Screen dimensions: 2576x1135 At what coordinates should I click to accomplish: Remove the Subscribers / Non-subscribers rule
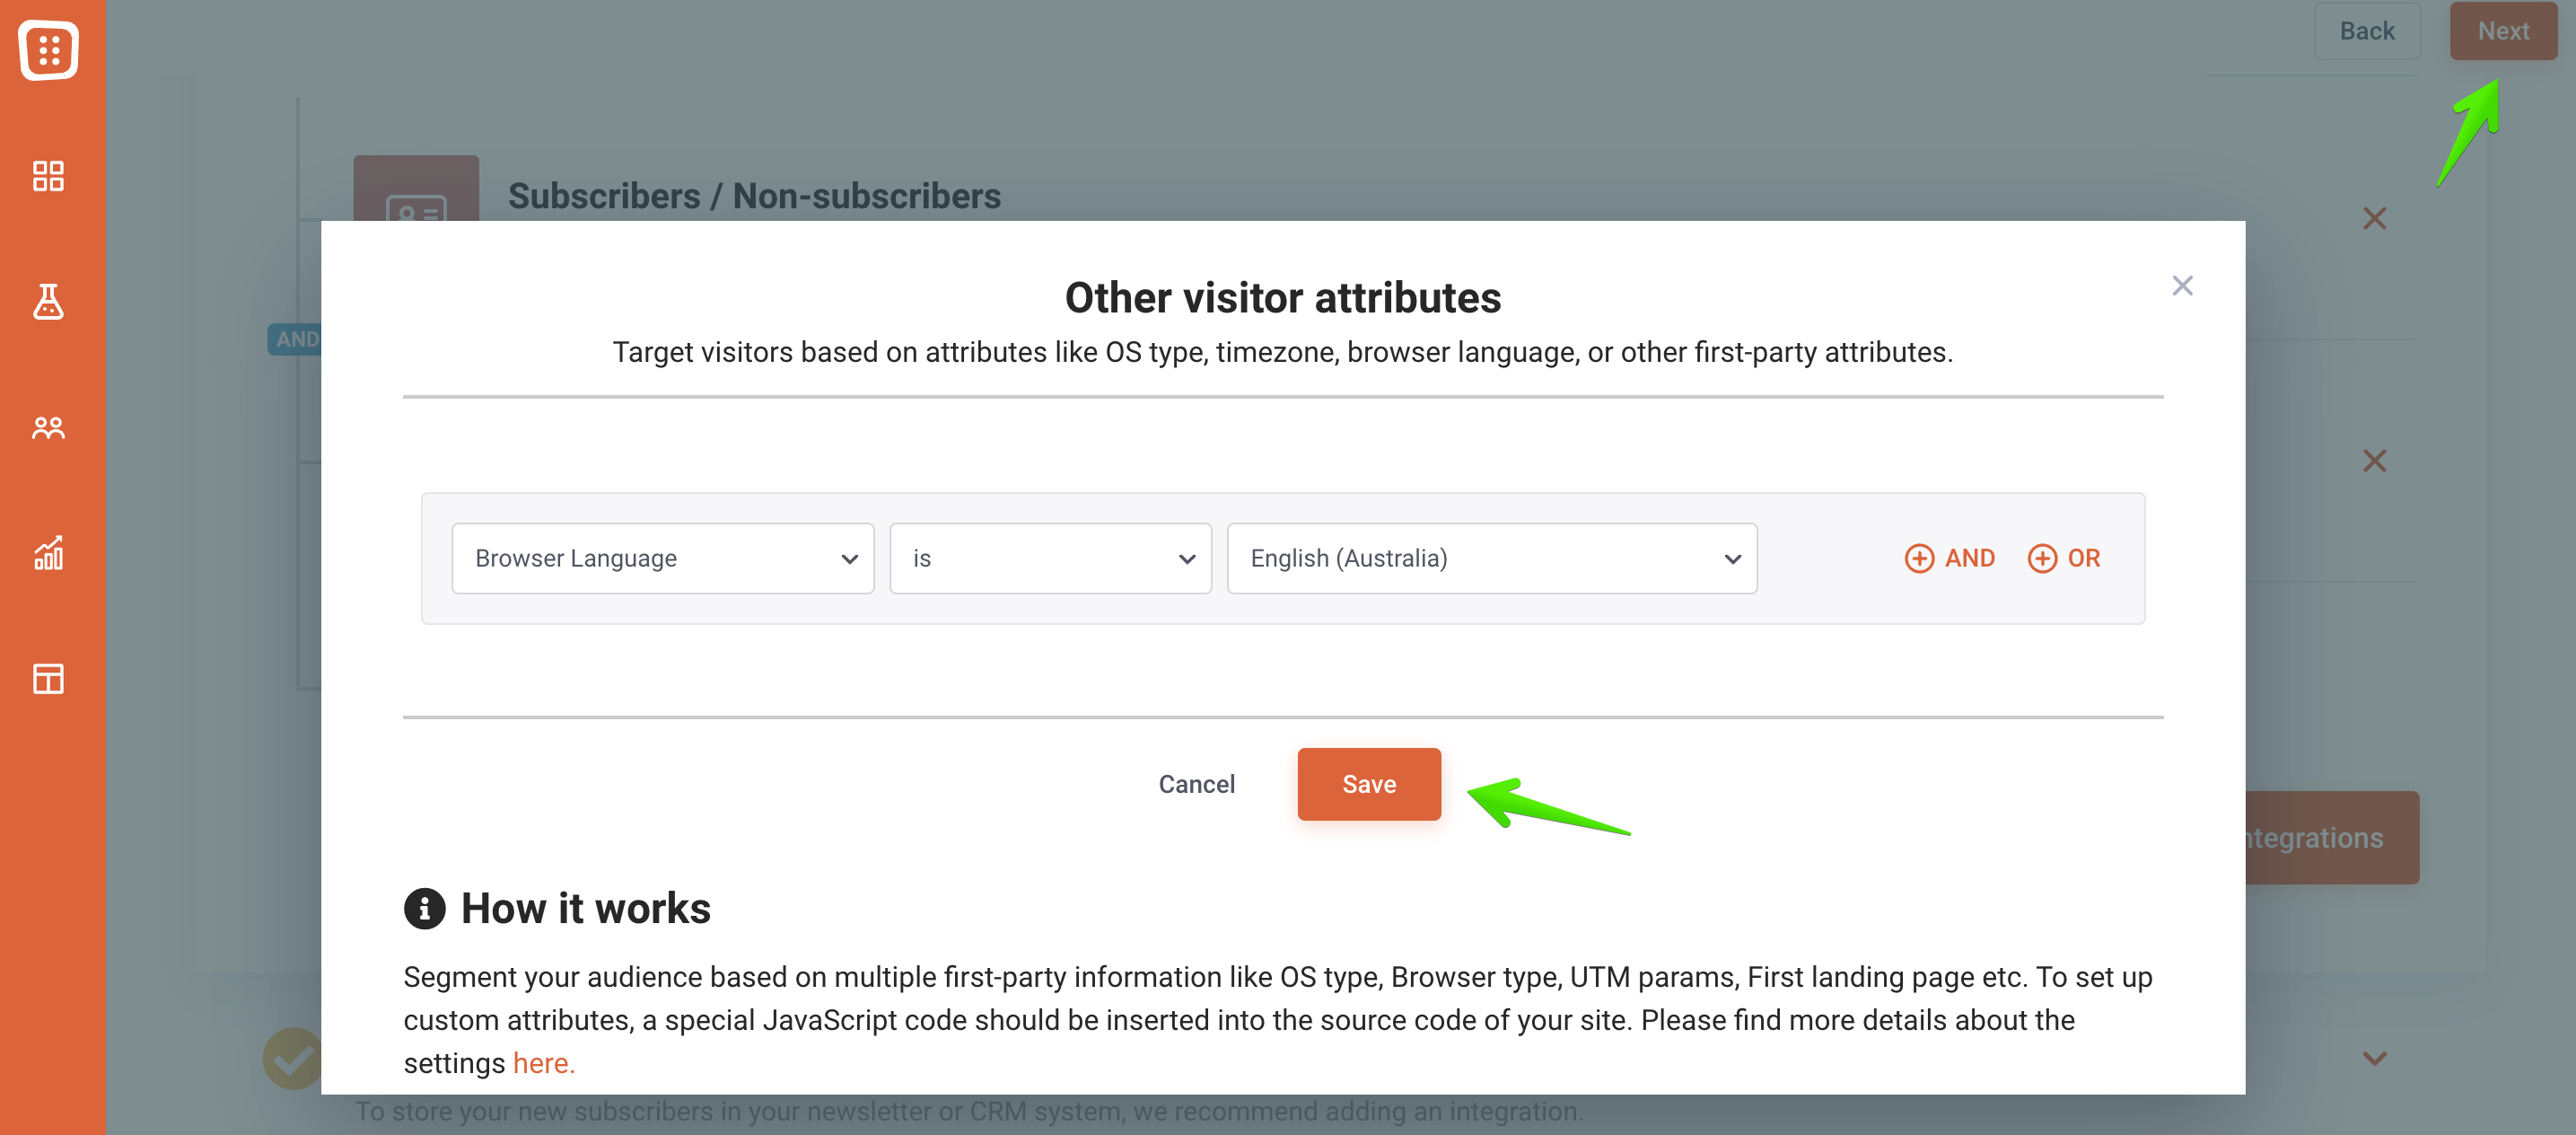2374,218
